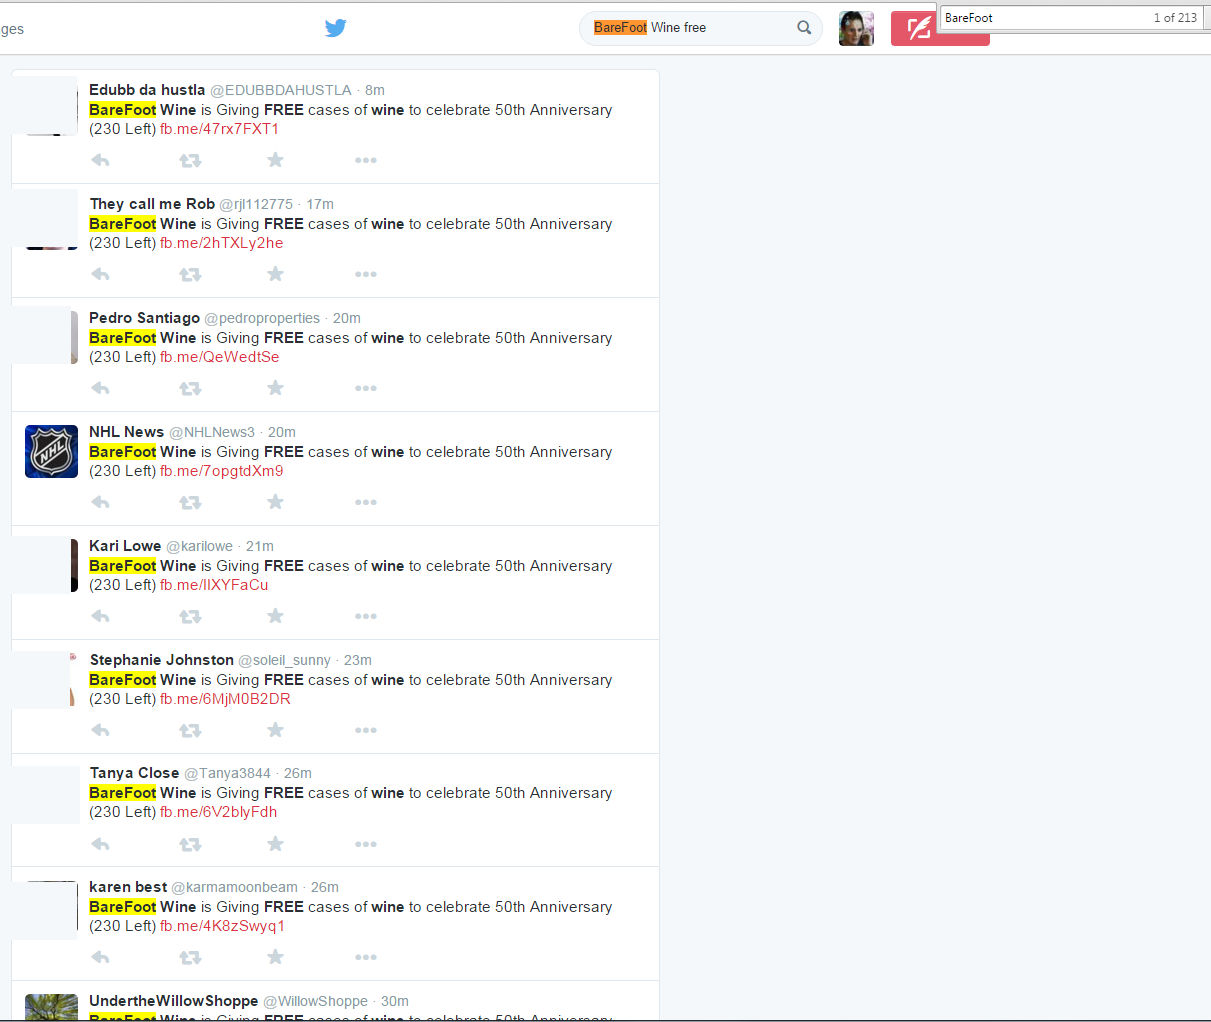Favorite Kari Lowe's tweet
This screenshot has height=1022, width=1211.
tap(275, 616)
